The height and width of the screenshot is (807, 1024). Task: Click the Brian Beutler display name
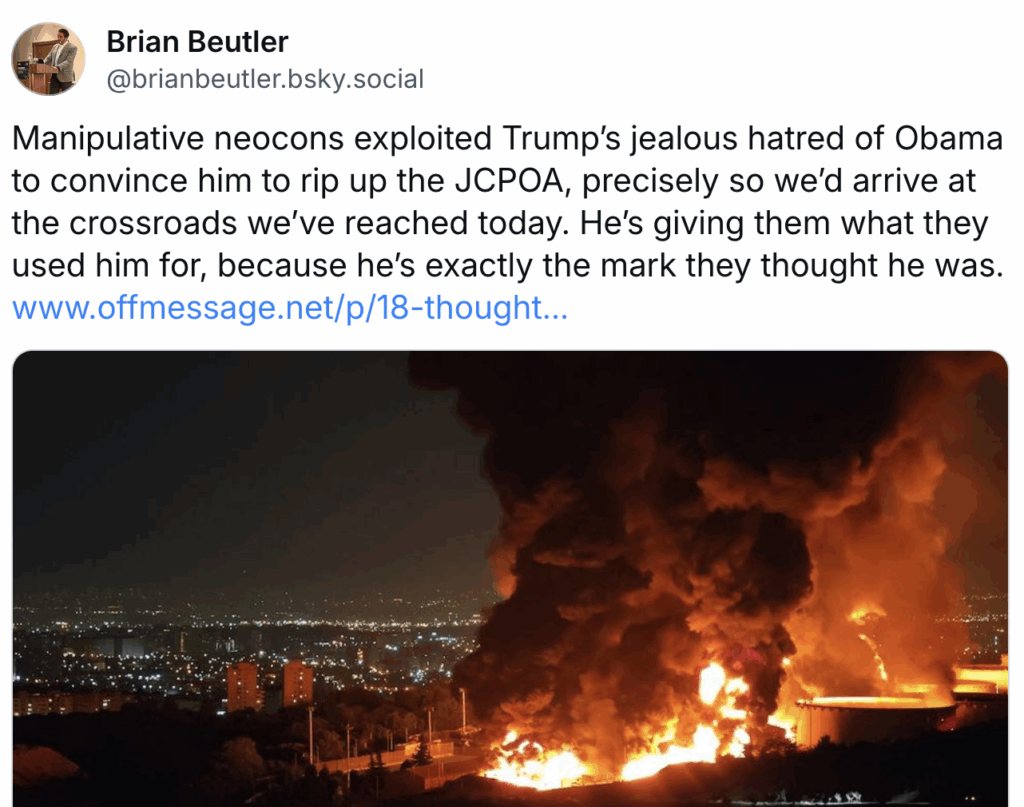coord(197,42)
